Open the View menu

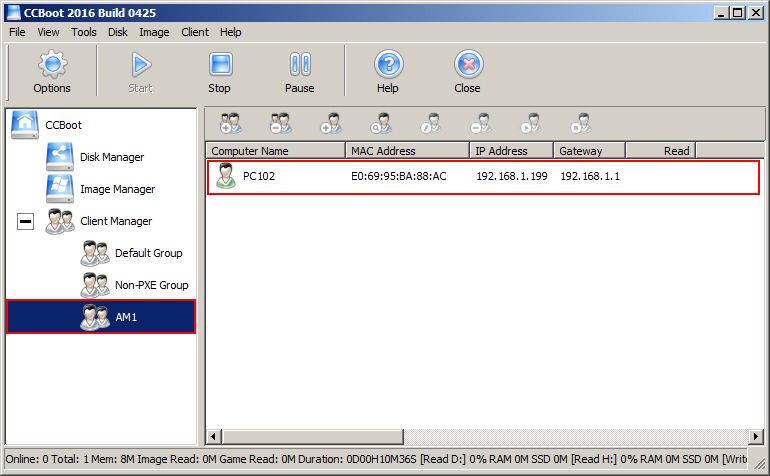pyautogui.click(x=48, y=32)
